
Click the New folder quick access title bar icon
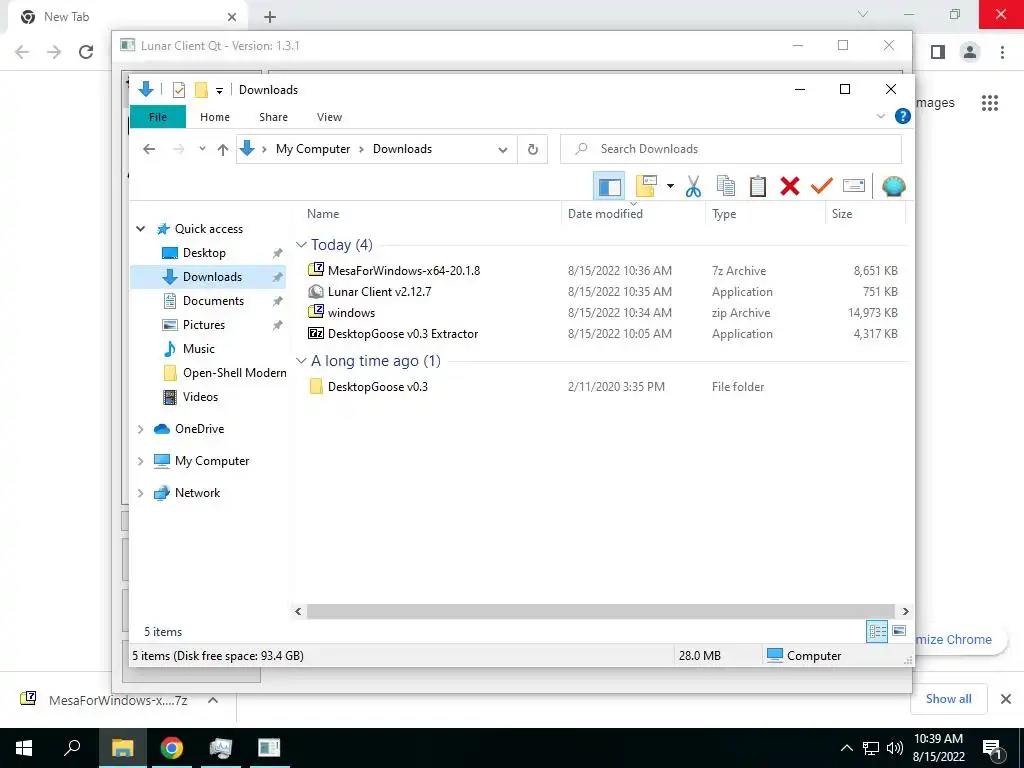point(201,90)
